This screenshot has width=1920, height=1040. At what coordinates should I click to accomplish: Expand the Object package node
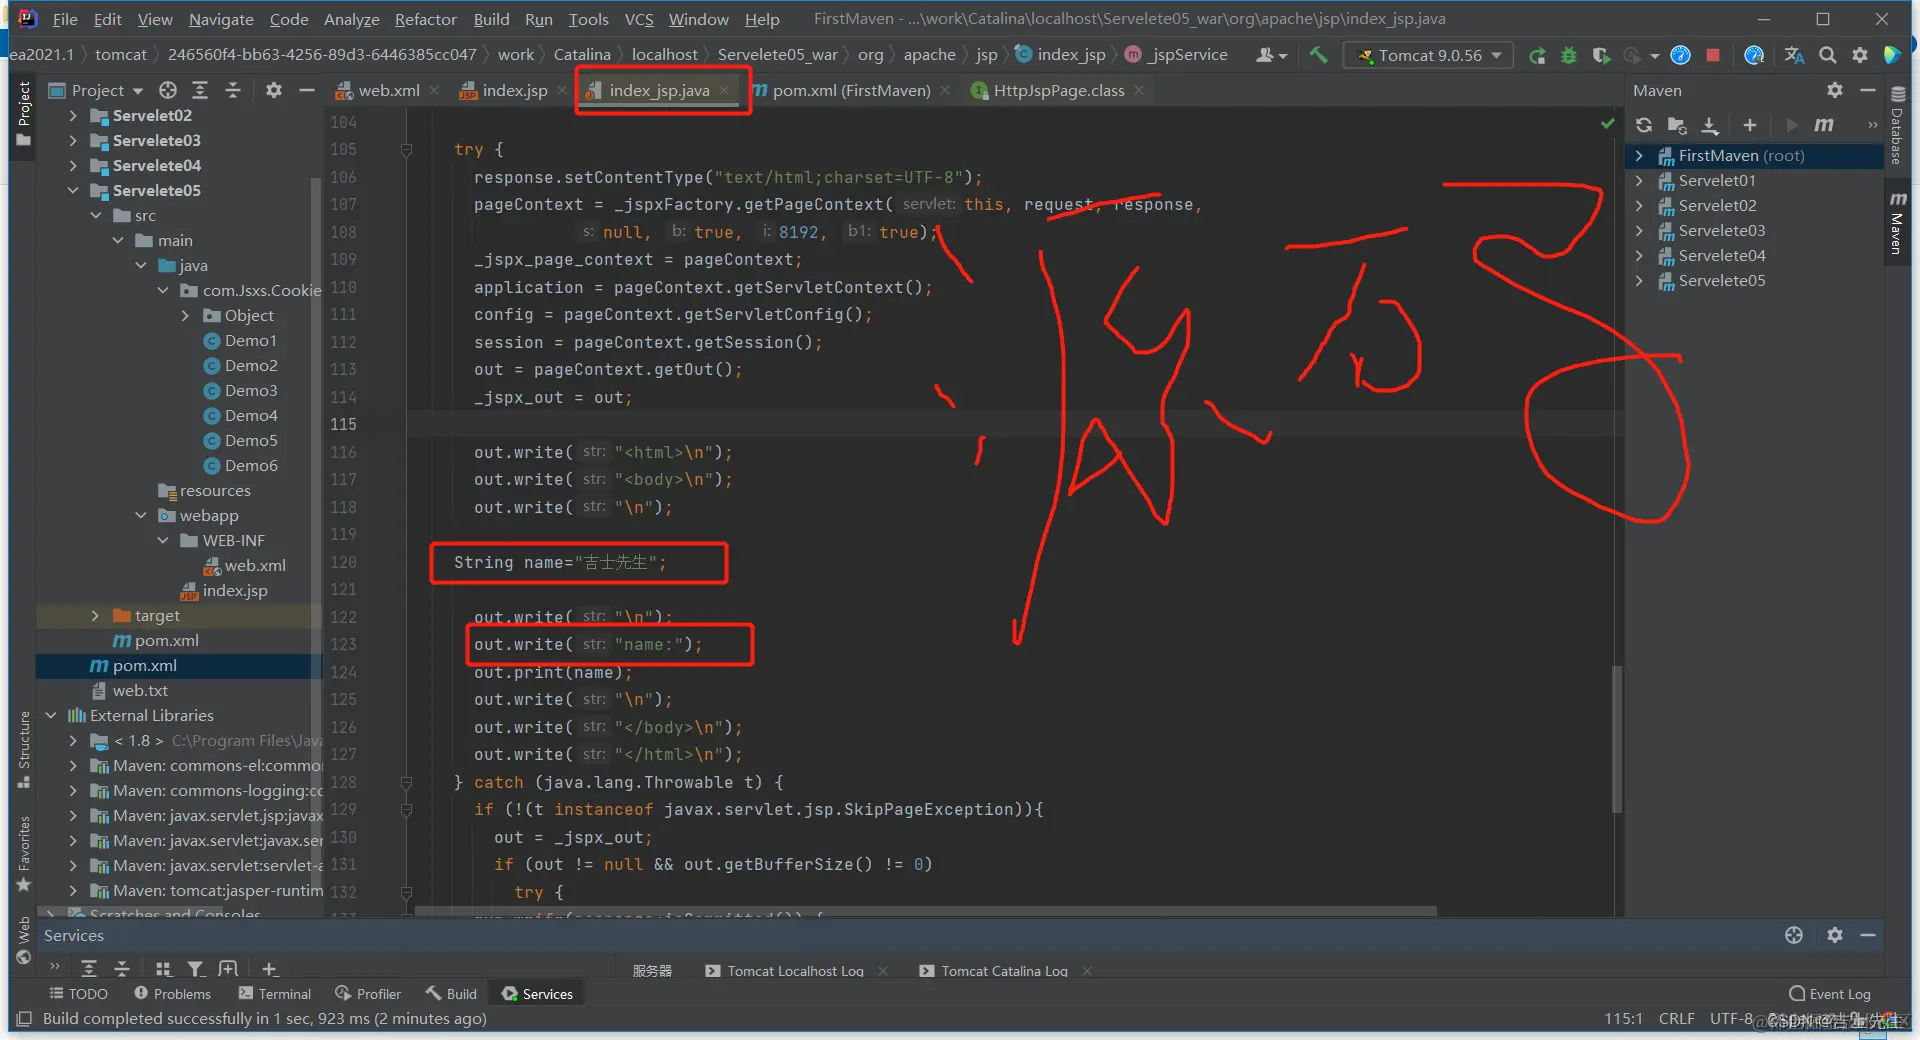click(186, 316)
